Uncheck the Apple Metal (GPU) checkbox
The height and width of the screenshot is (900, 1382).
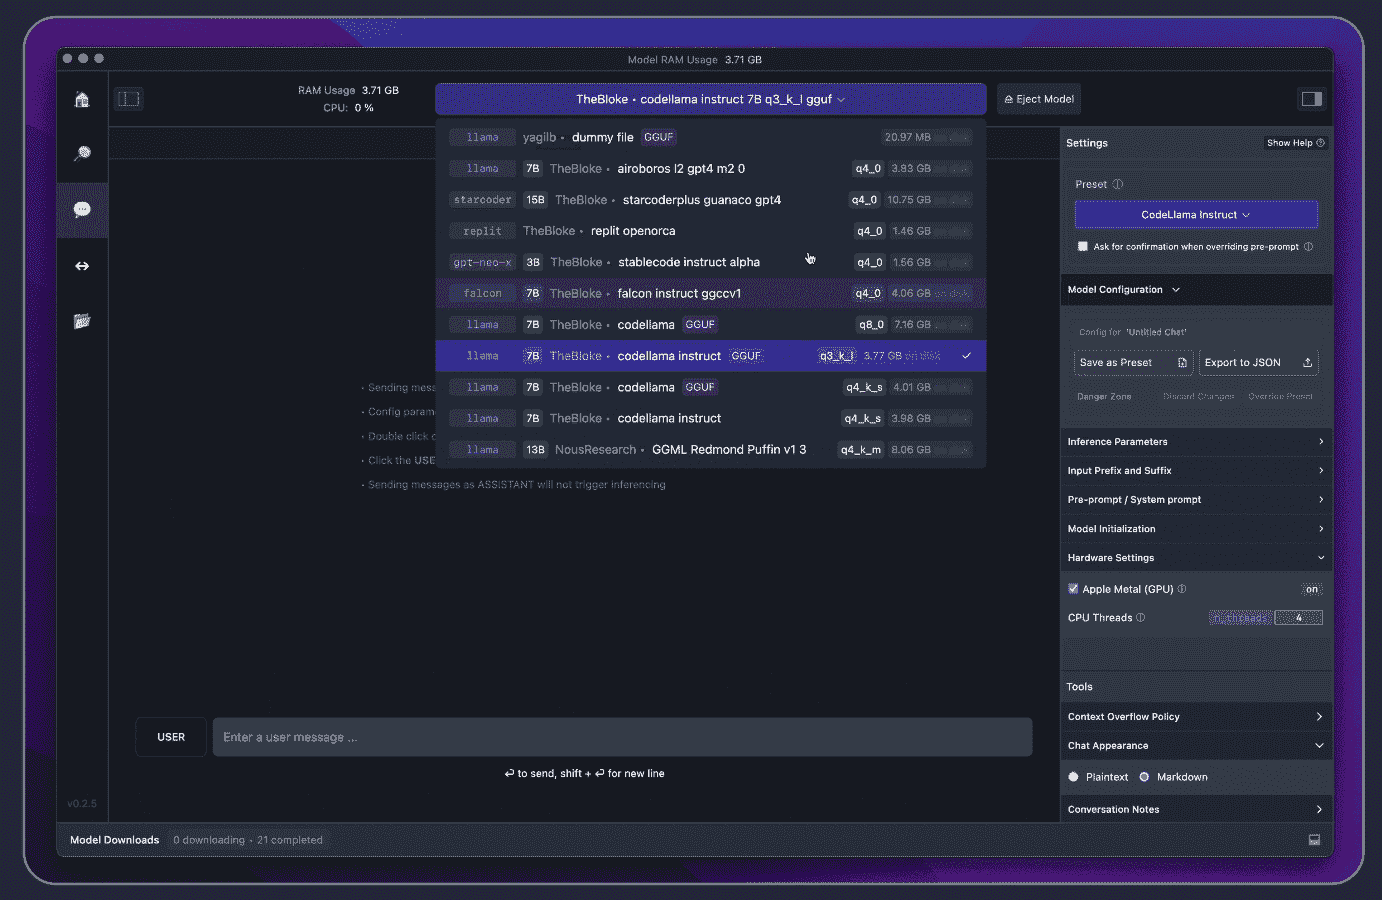click(x=1073, y=589)
